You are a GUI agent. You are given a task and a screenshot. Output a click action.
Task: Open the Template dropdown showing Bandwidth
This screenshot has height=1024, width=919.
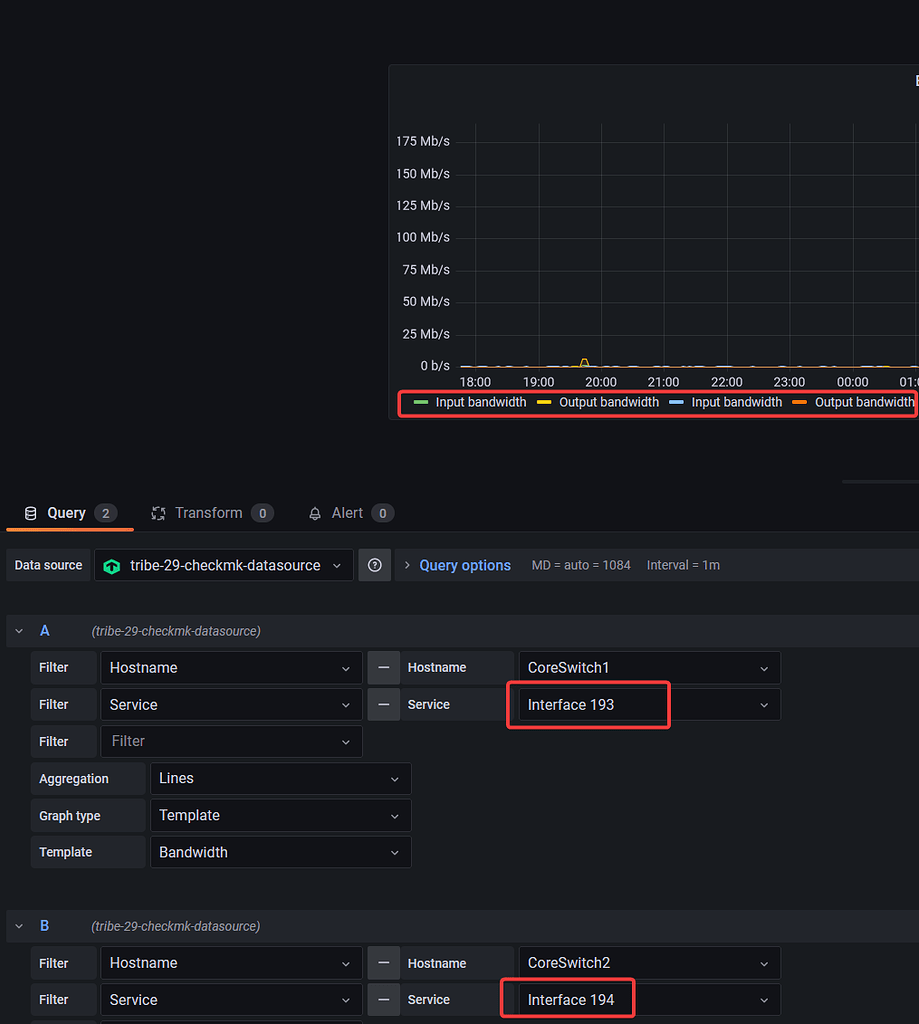pos(280,851)
